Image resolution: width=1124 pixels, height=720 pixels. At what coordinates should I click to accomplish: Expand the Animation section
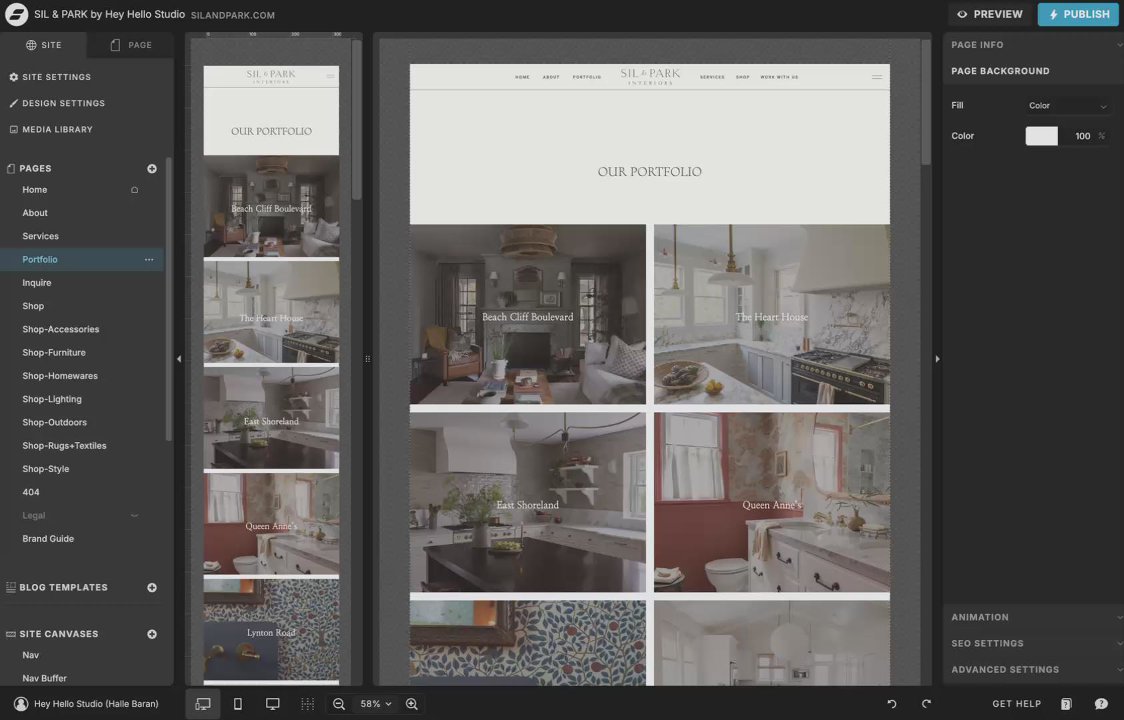[1032, 617]
